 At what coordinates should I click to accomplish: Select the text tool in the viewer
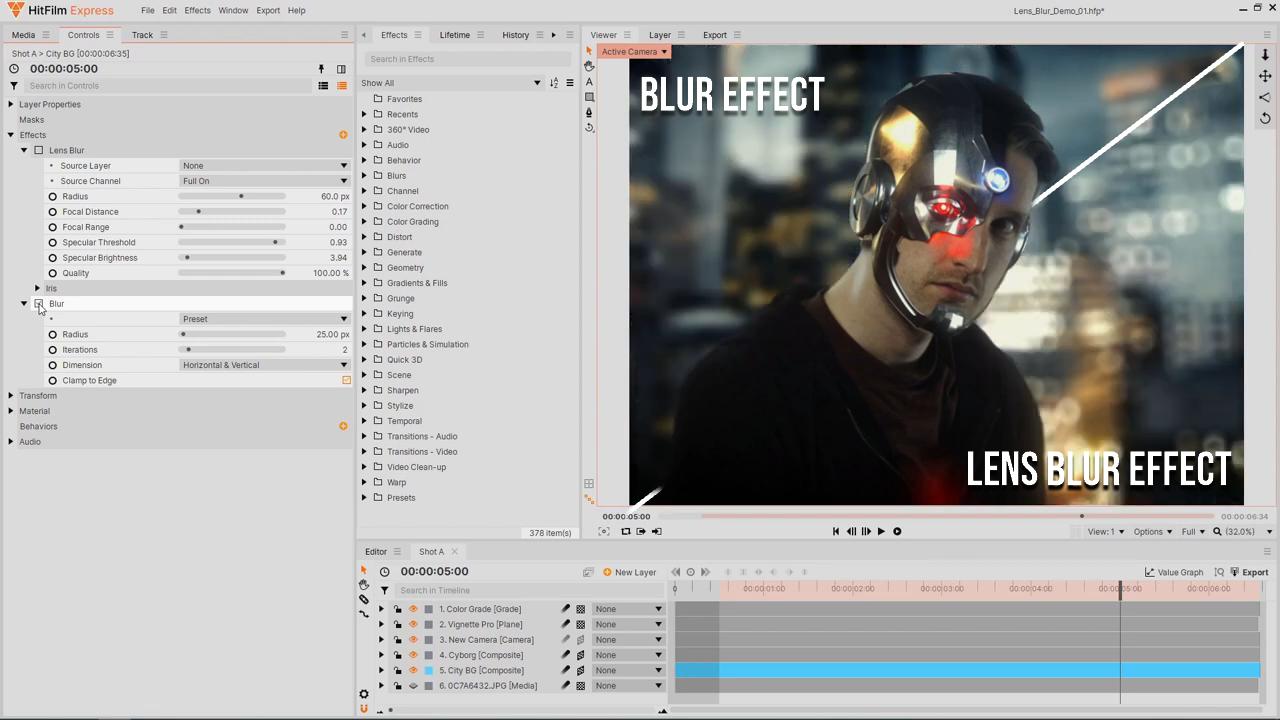click(x=589, y=82)
